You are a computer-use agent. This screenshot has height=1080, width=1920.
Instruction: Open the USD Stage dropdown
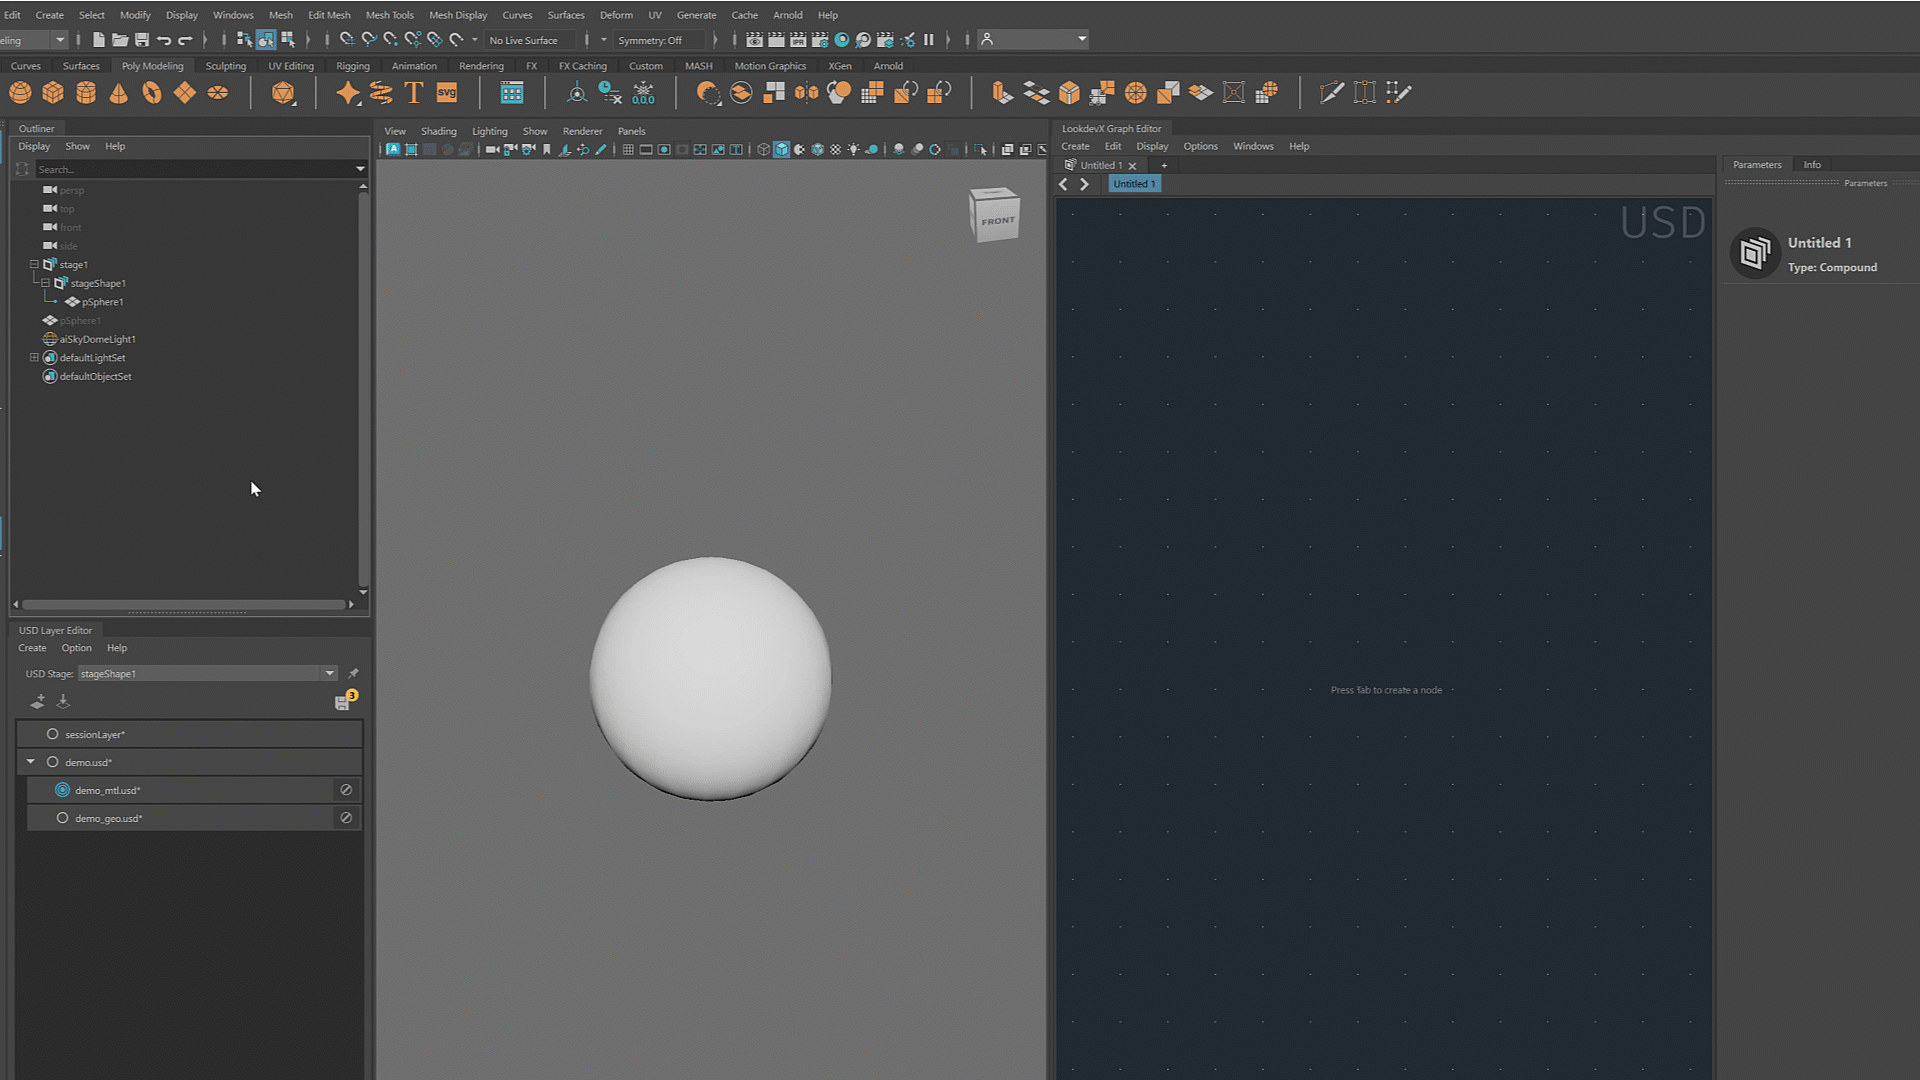[329, 674]
